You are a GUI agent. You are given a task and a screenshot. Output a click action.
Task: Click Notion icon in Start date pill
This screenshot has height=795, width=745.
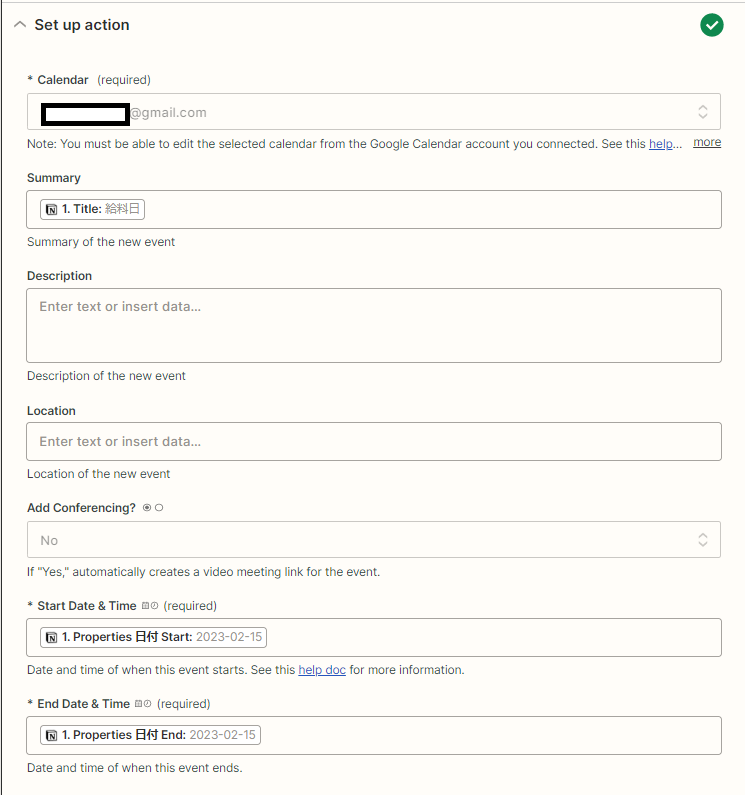[x=52, y=637]
